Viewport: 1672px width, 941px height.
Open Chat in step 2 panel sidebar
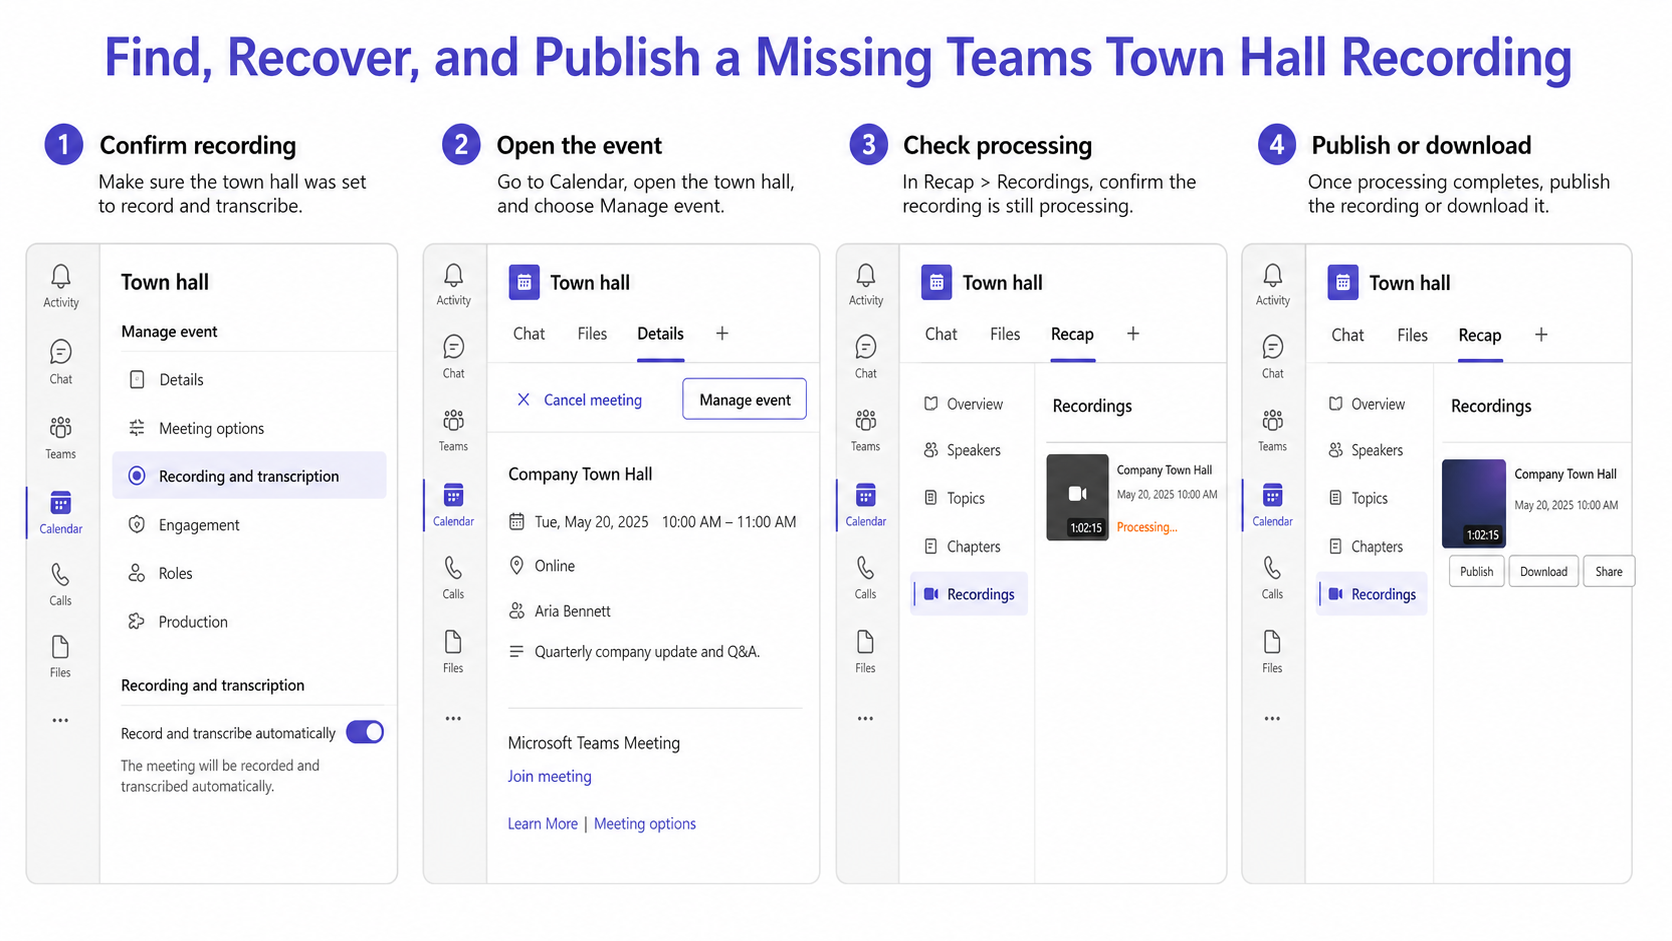tap(453, 357)
